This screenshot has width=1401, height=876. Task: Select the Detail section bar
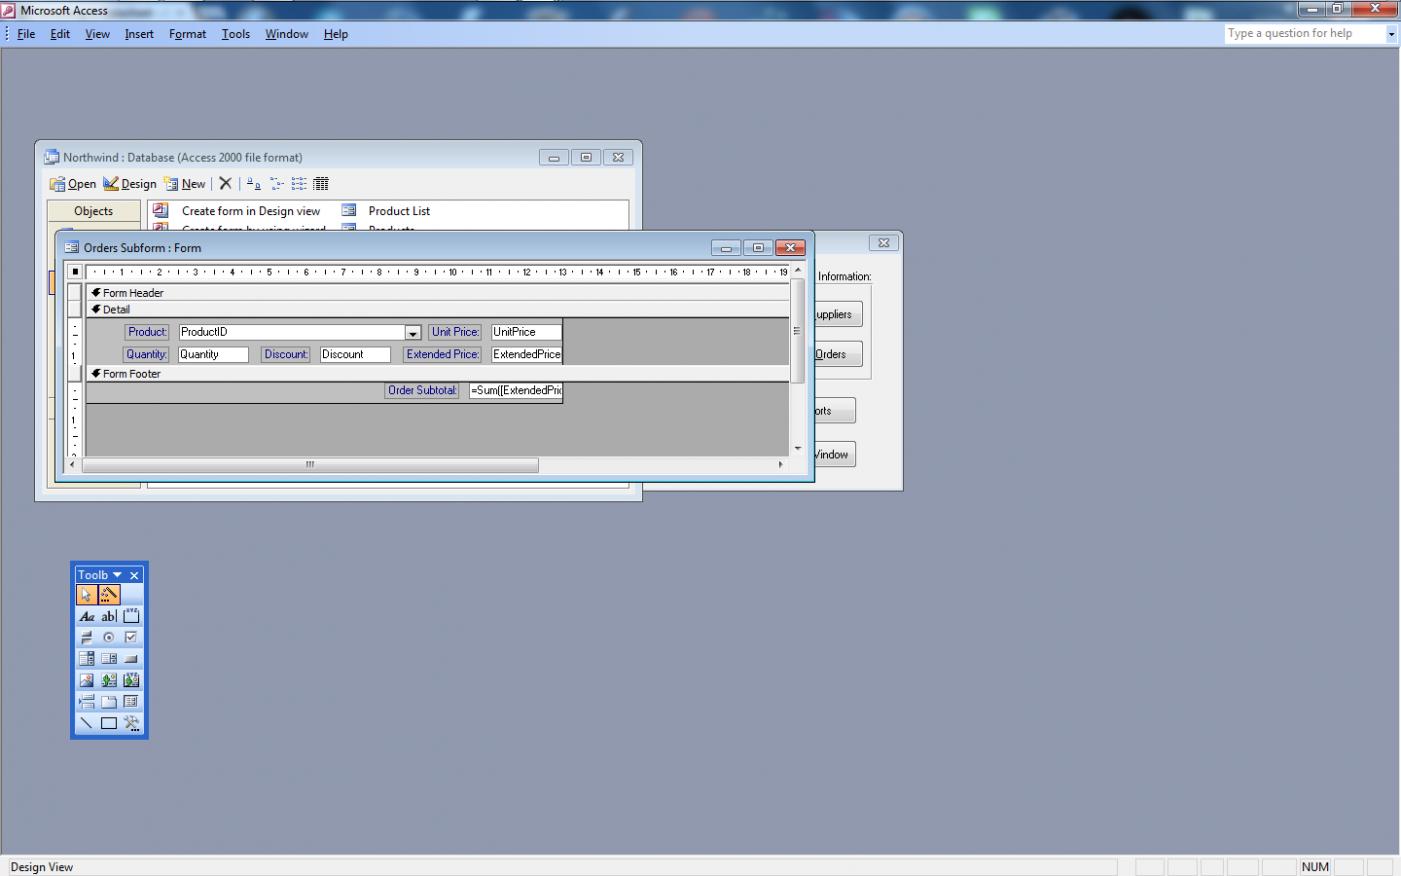click(438, 310)
